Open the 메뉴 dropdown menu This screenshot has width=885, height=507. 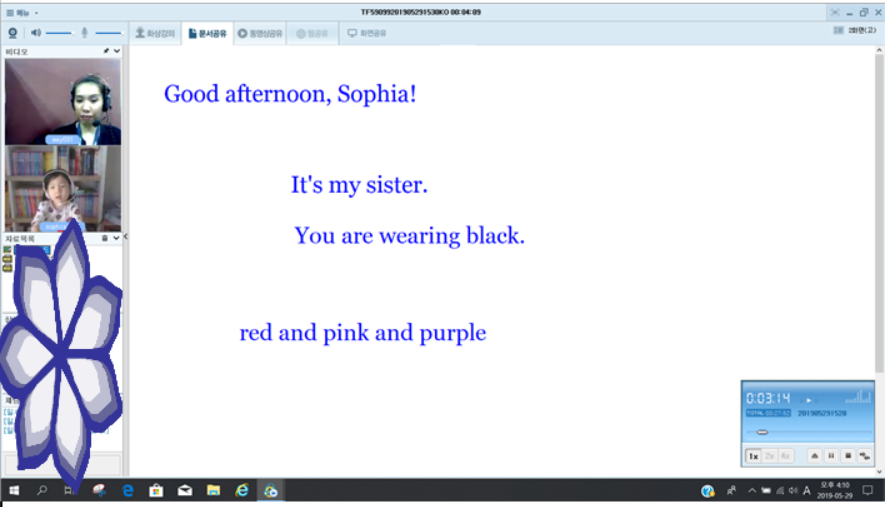point(21,12)
